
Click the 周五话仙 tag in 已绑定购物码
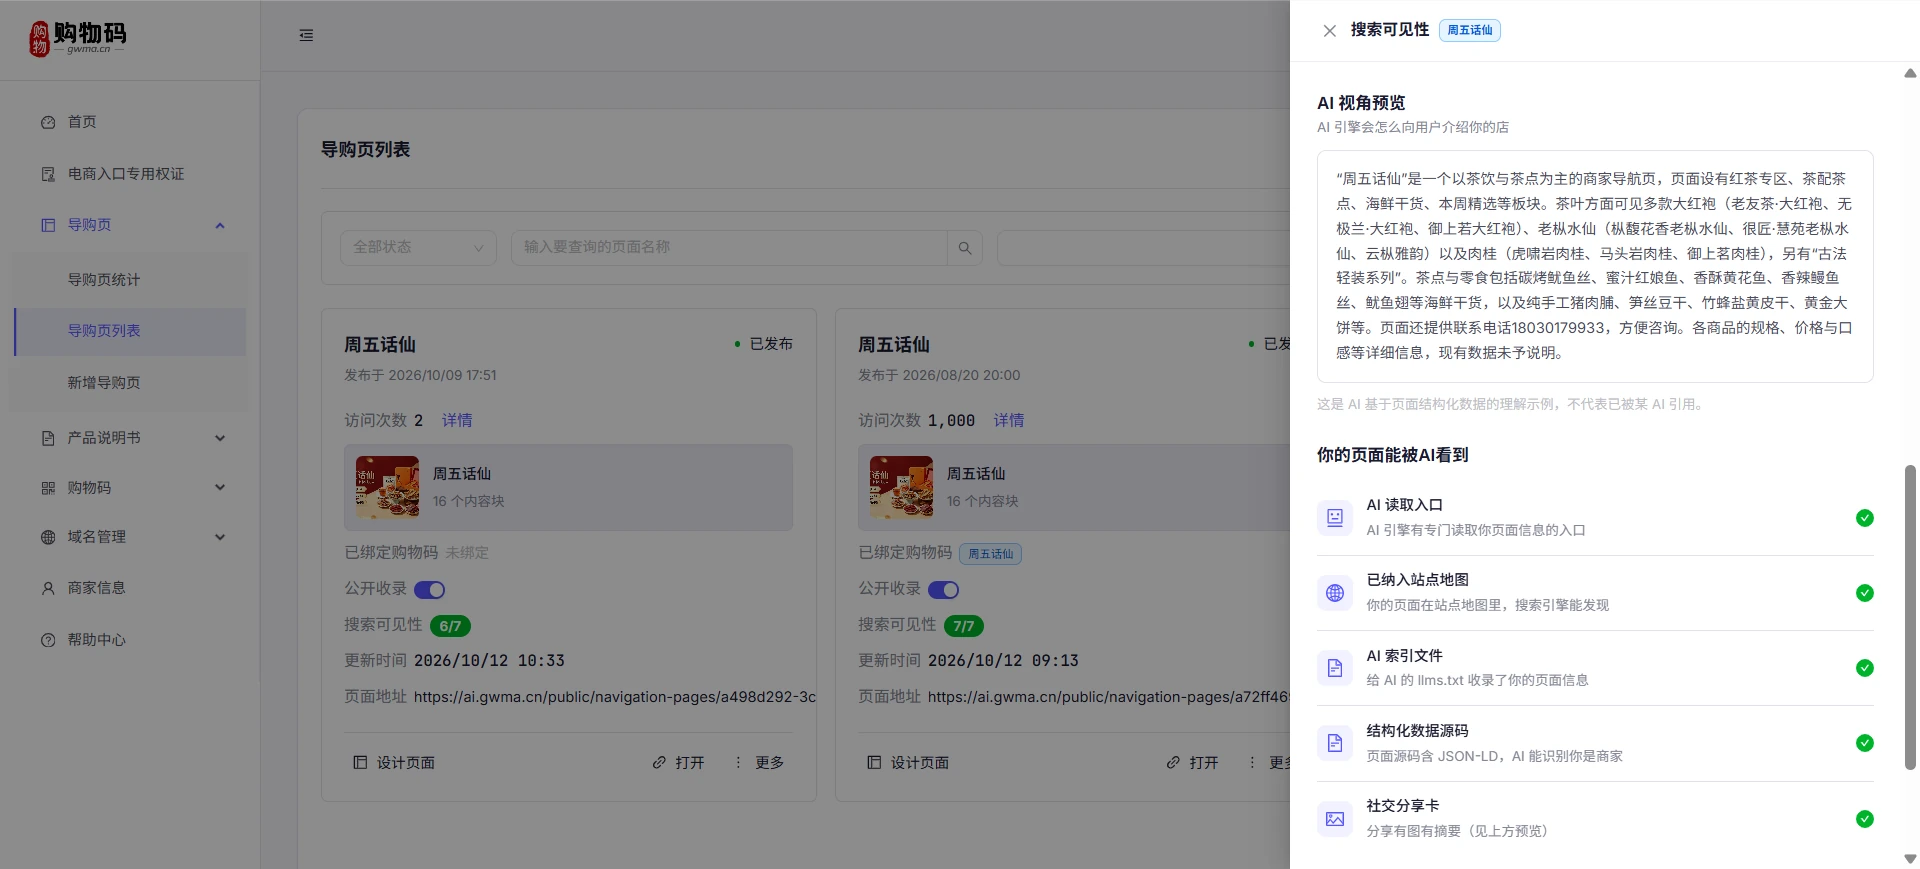click(x=990, y=554)
